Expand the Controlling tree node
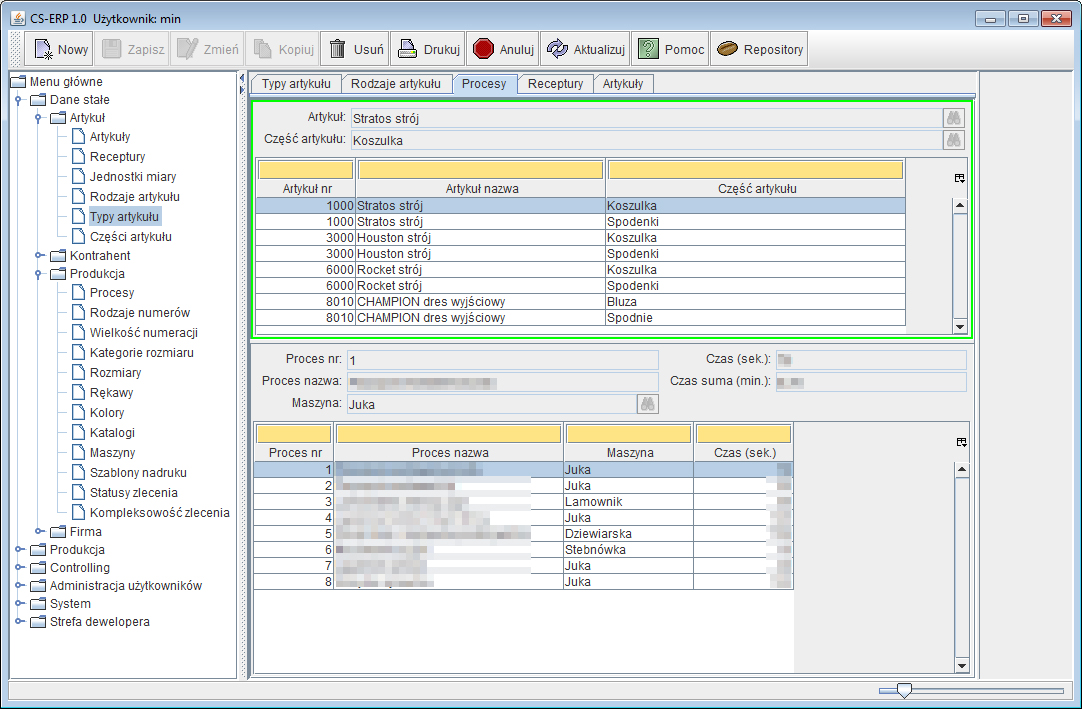1082x709 pixels. (19, 567)
